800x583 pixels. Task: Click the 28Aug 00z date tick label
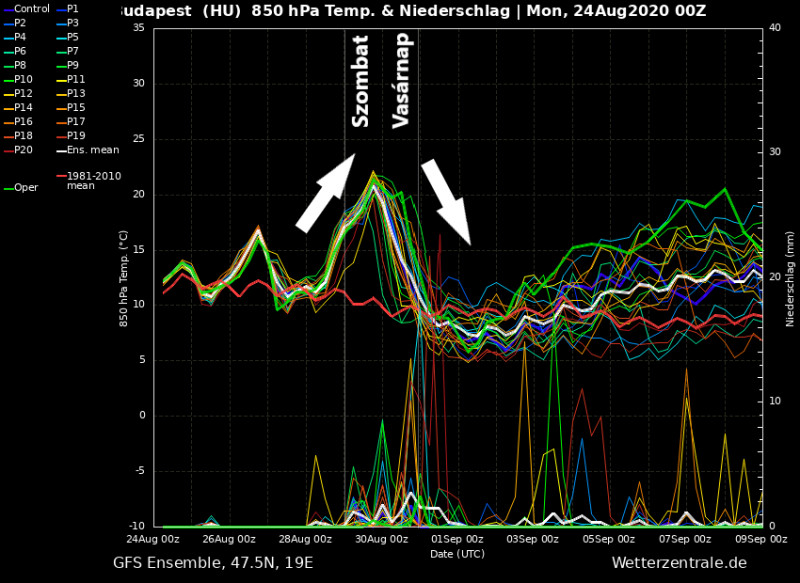tap(305, 539)
